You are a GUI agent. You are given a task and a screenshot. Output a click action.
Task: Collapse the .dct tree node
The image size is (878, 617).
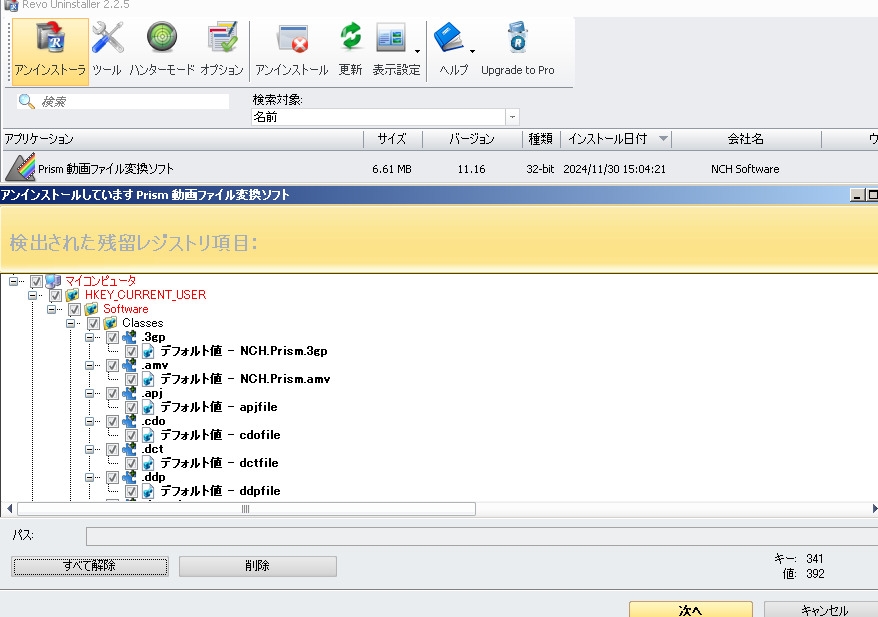(90, 449)
